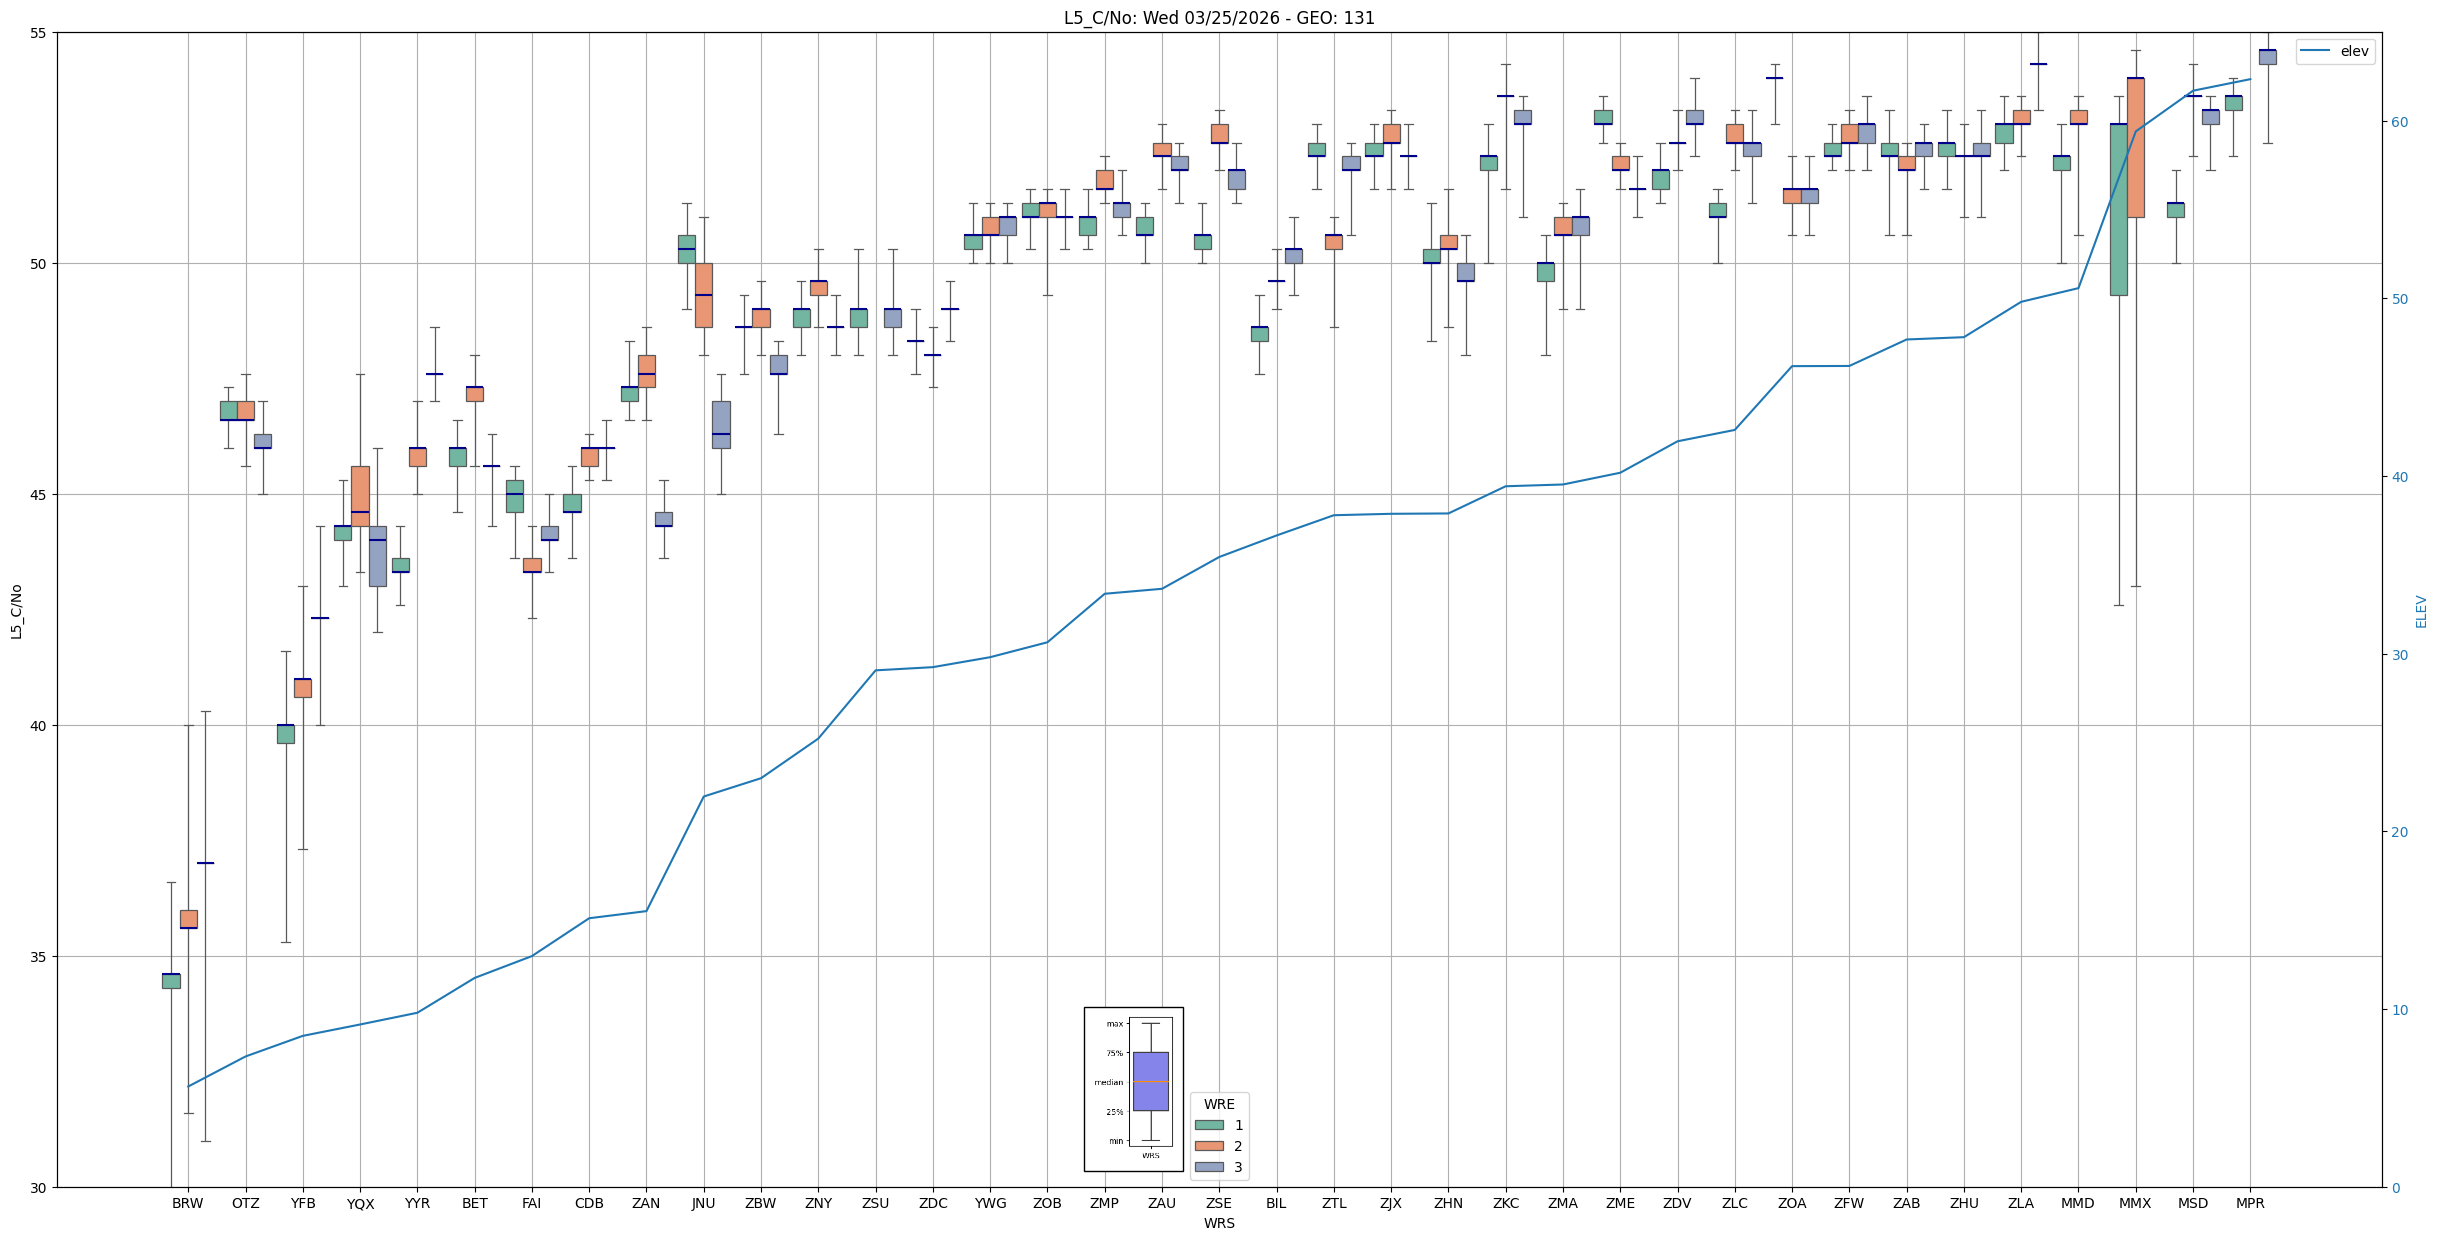2438x1240 pixels.
Task: Click the JNU station tick label
Action: 703,1203
